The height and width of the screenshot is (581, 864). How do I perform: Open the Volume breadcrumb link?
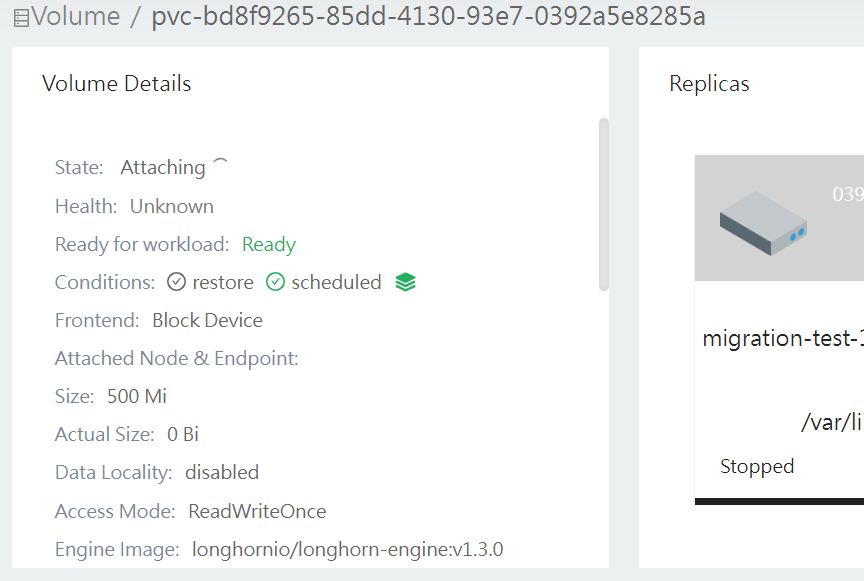[75, 17]
